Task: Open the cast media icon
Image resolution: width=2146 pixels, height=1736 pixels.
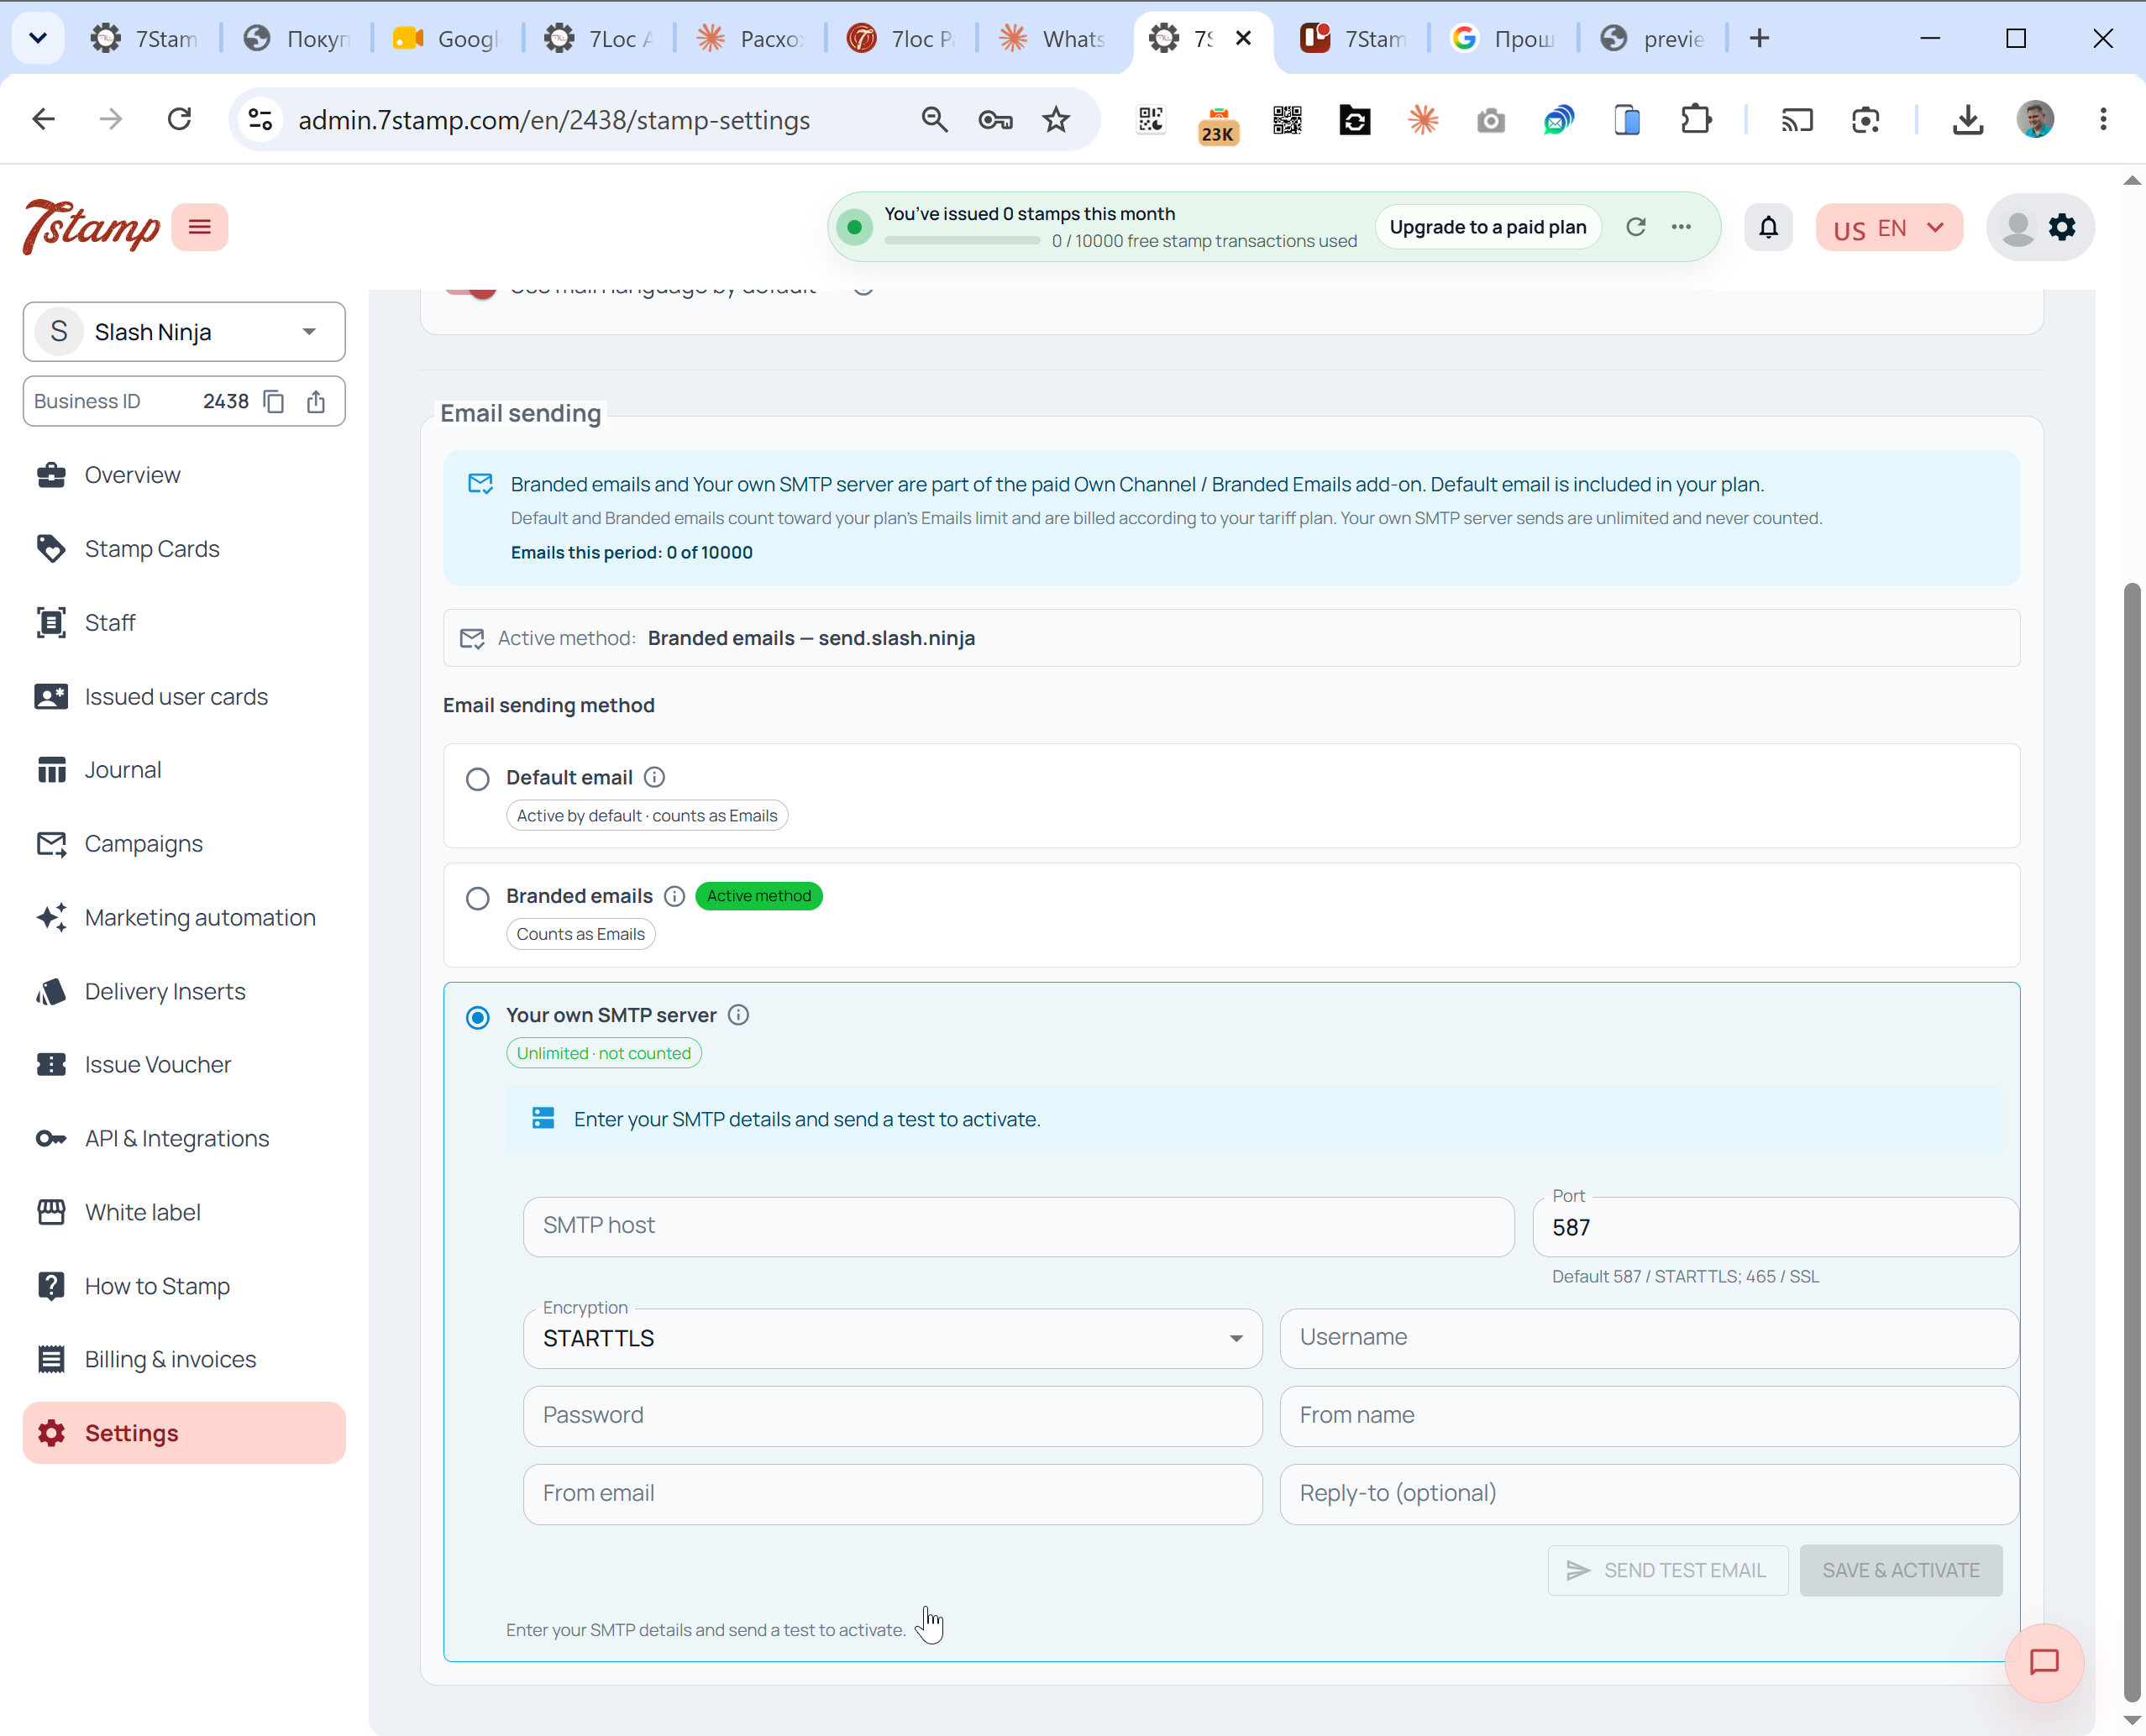Action: pyautogui.click(x=1796, y=120)
